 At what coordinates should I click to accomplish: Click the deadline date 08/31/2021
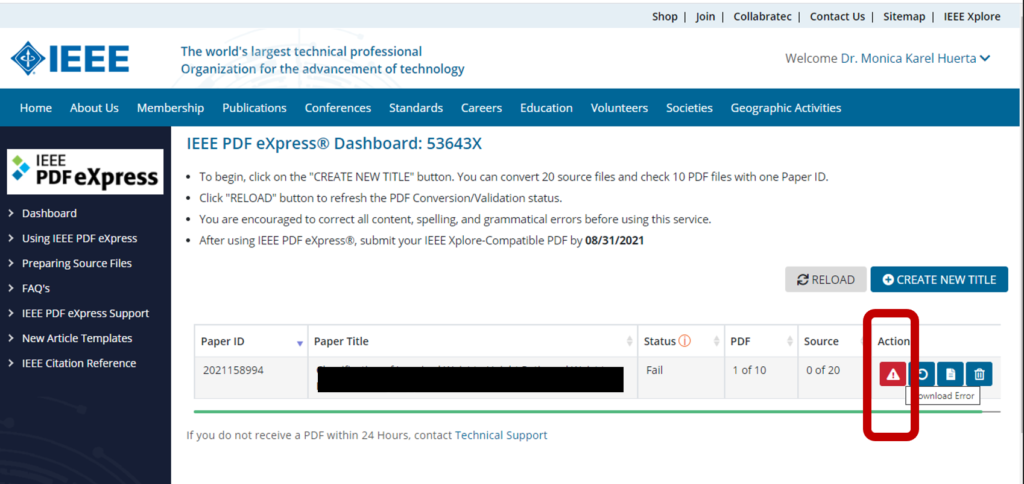[x=615, y=240]
